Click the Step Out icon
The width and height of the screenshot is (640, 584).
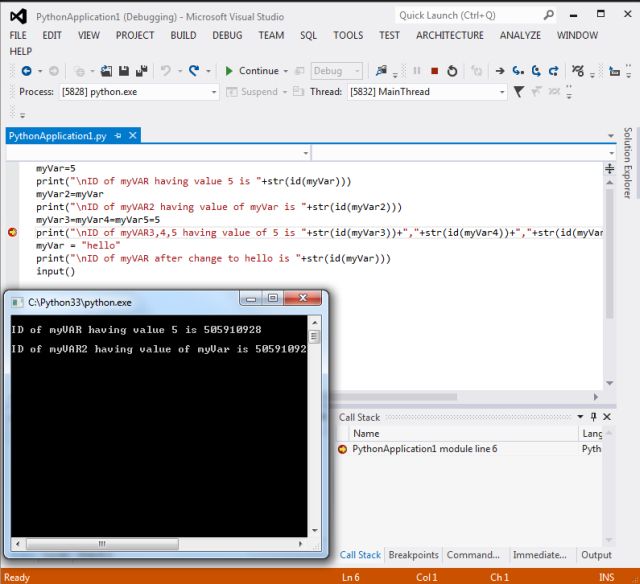[x=553, y=71]
